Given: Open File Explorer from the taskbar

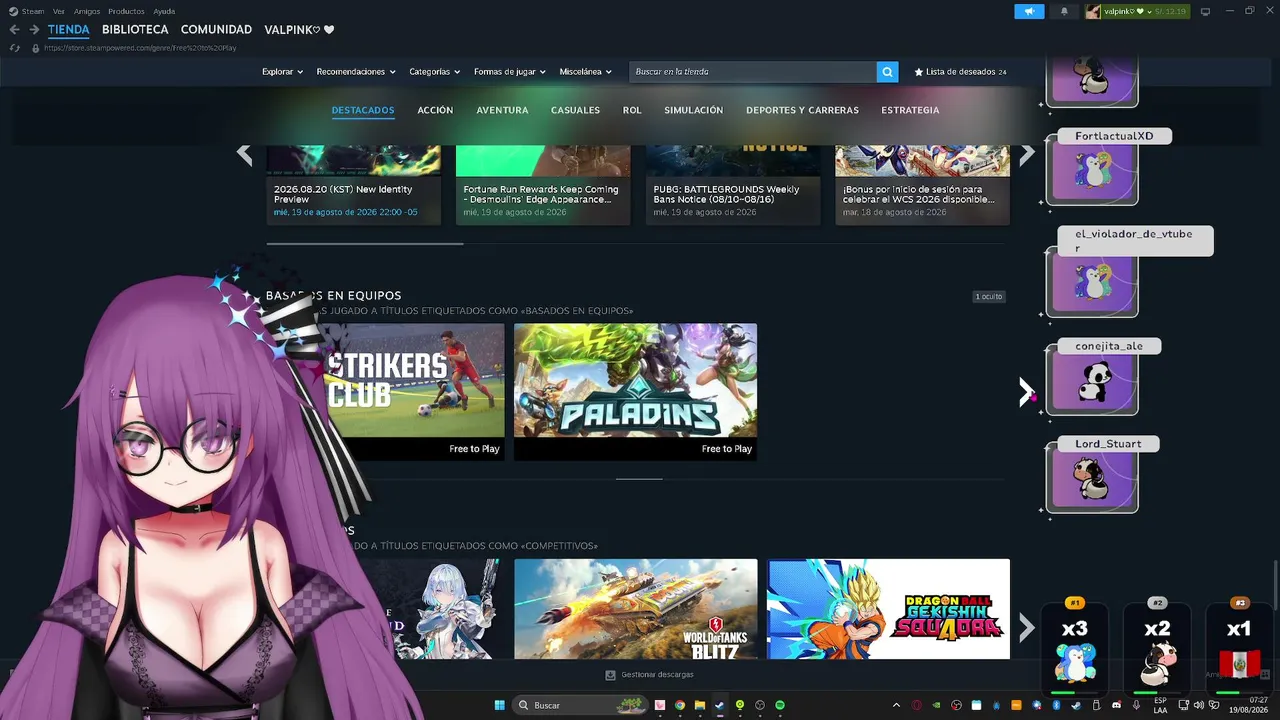Looking at the screenshot, I should pos(700,705).
